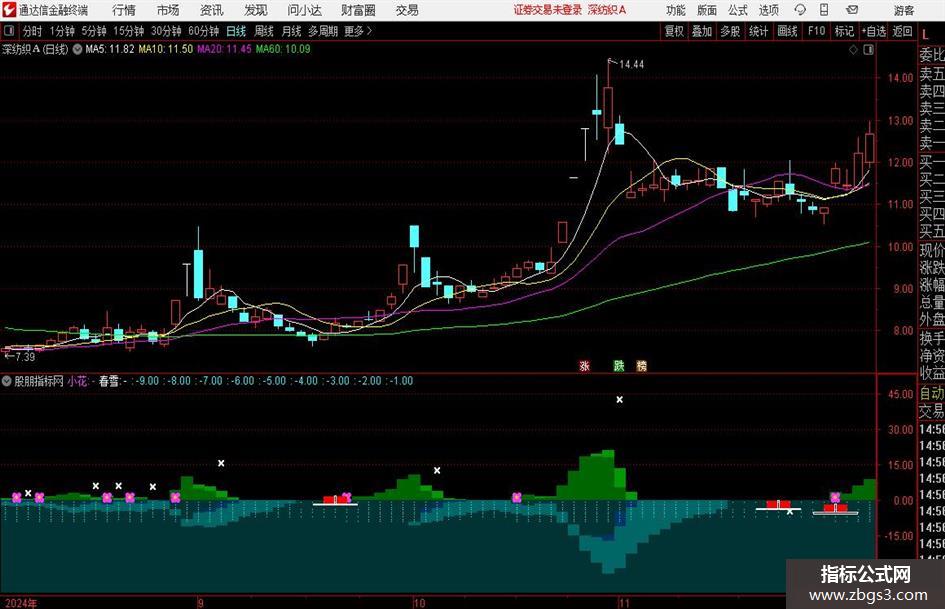Click the month 9 marker on time axis

click(201, 603)
